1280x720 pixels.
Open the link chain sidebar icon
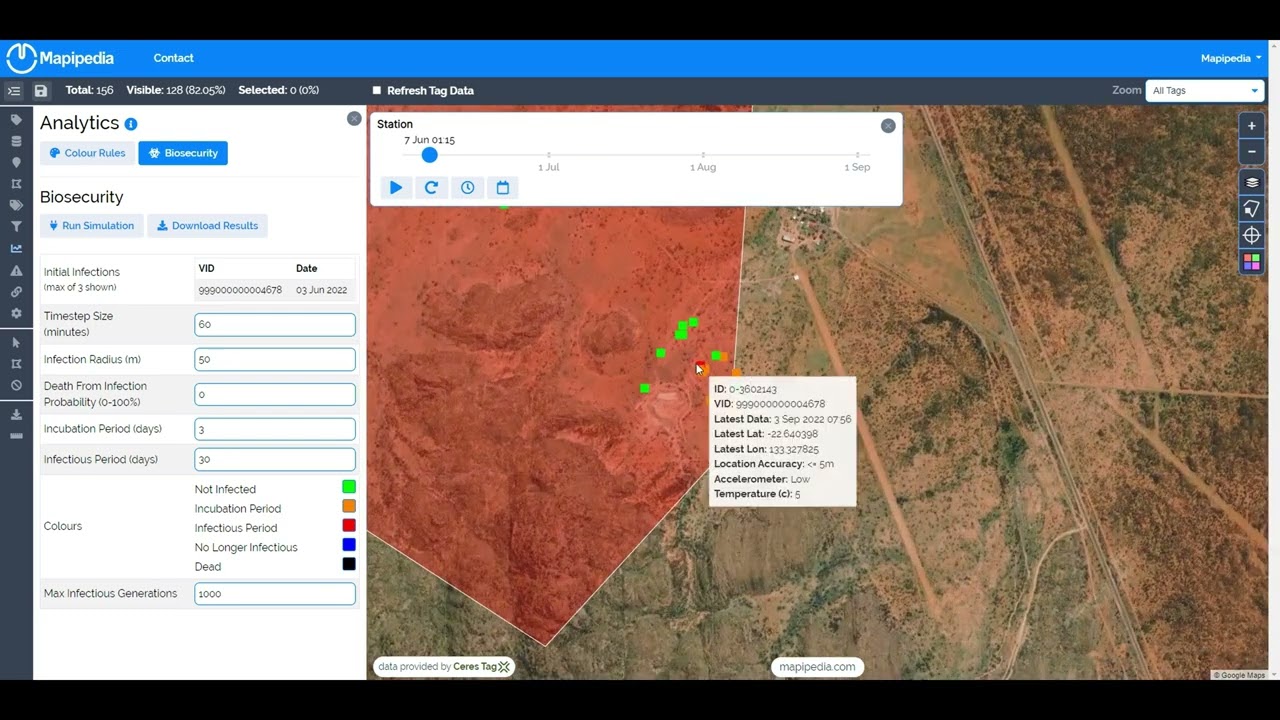click(16, 292)
